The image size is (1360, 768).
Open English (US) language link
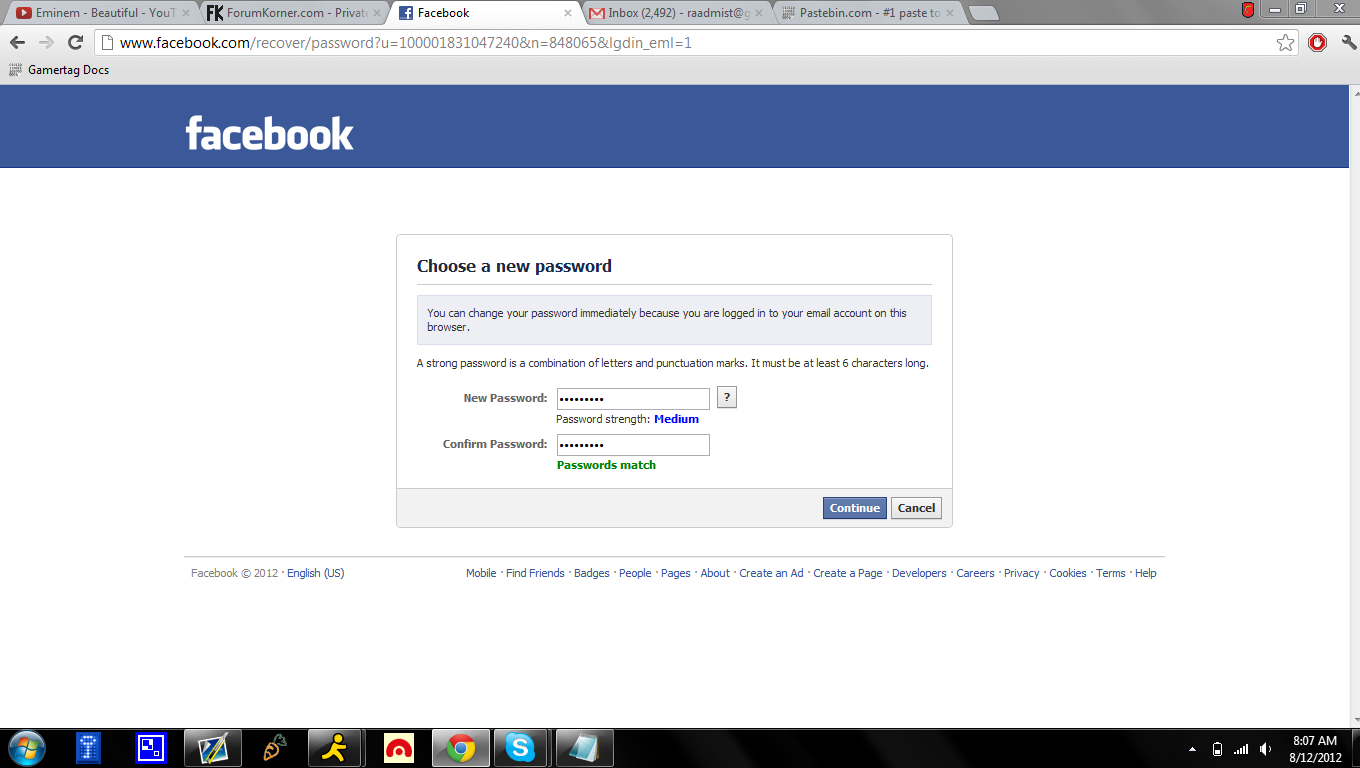pos(315,573)
